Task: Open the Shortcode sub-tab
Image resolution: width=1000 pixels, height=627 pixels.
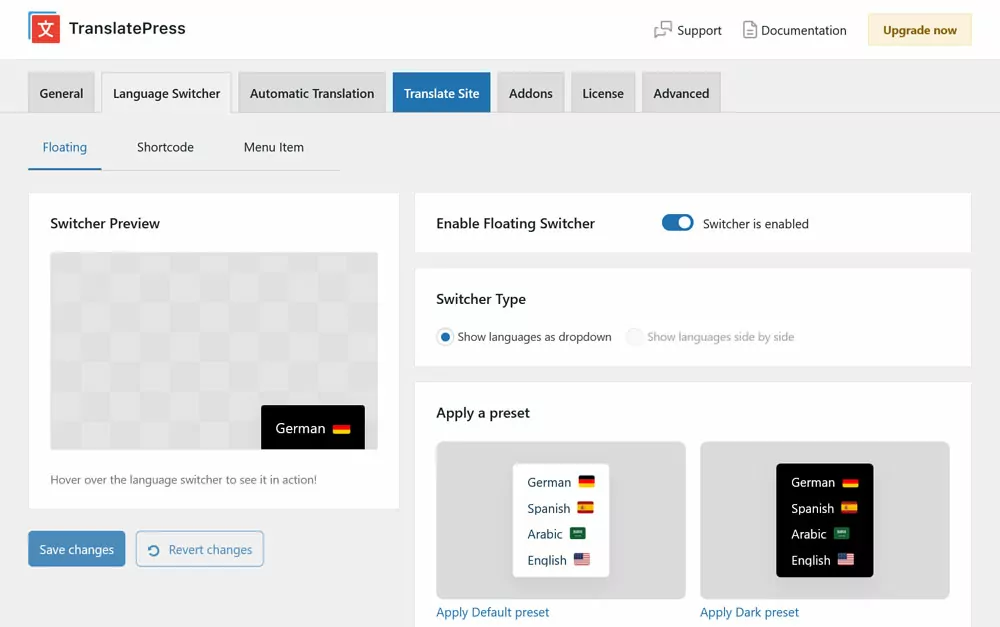Action: coord(165,147)
